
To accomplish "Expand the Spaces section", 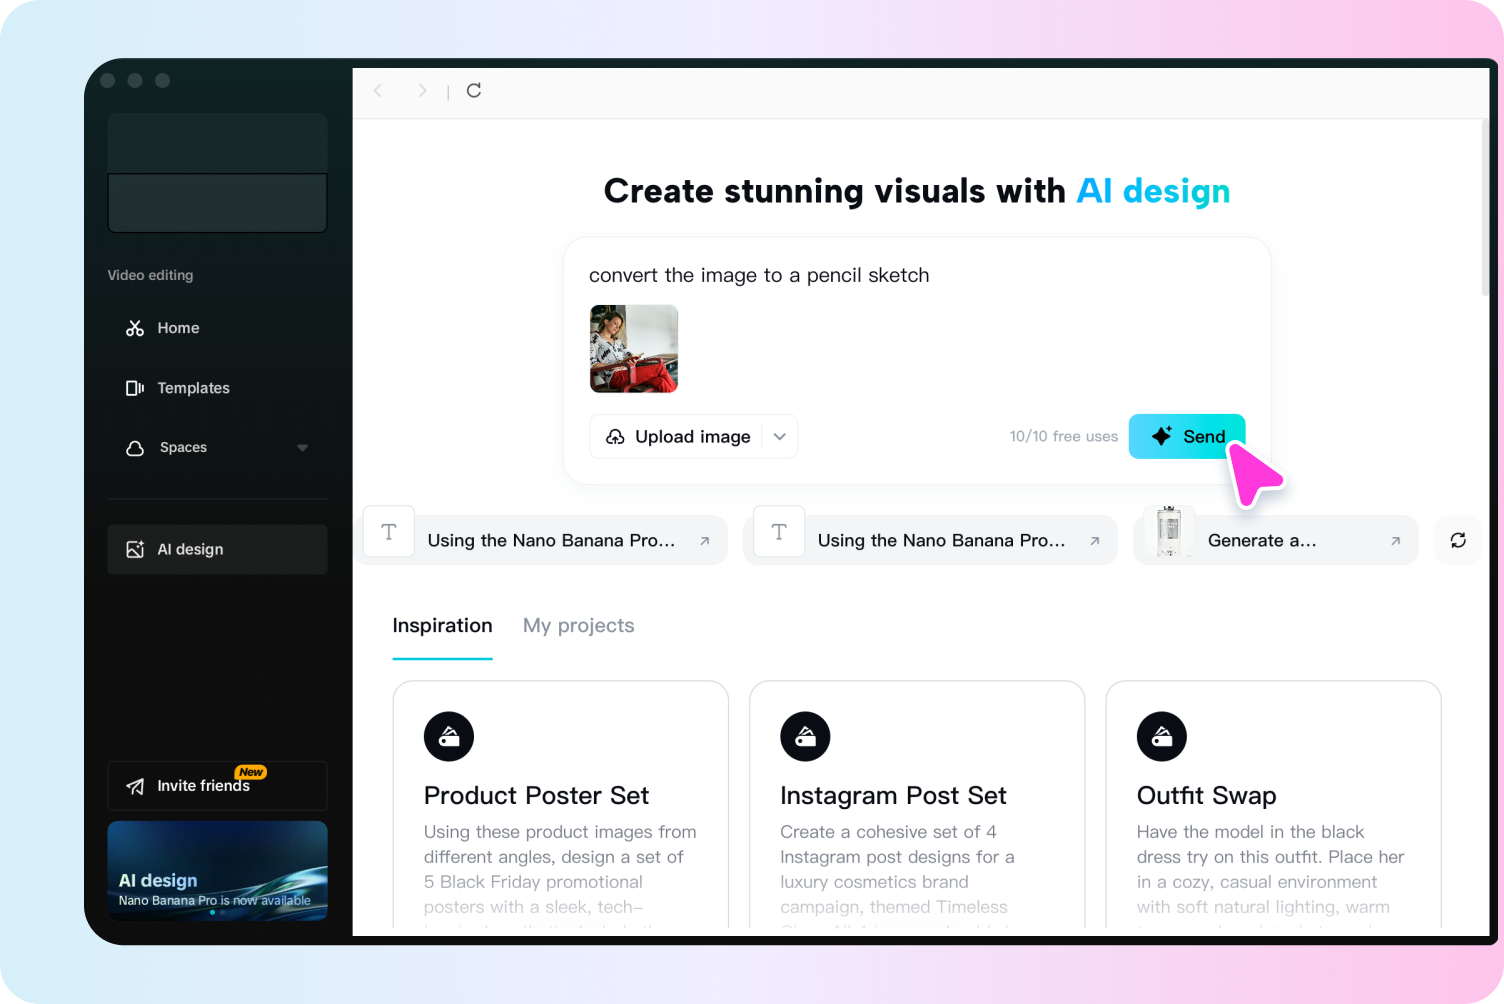I will tap(302, 448).
